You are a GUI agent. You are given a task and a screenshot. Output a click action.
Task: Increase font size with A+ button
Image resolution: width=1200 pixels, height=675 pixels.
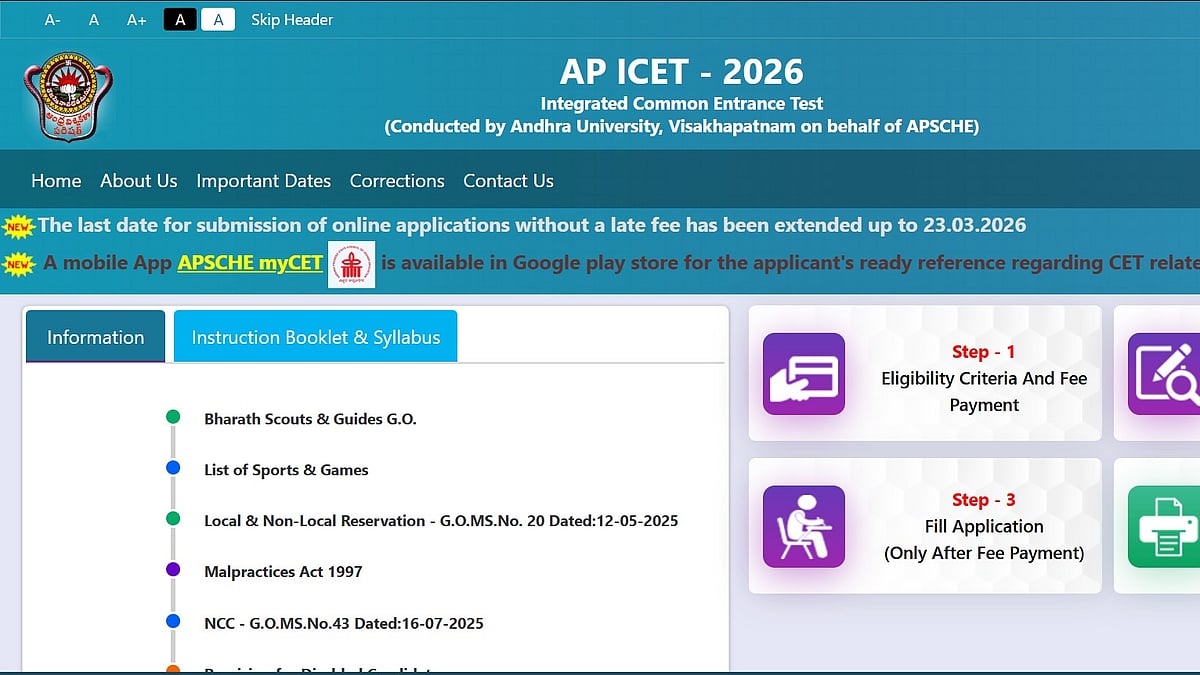137,20
